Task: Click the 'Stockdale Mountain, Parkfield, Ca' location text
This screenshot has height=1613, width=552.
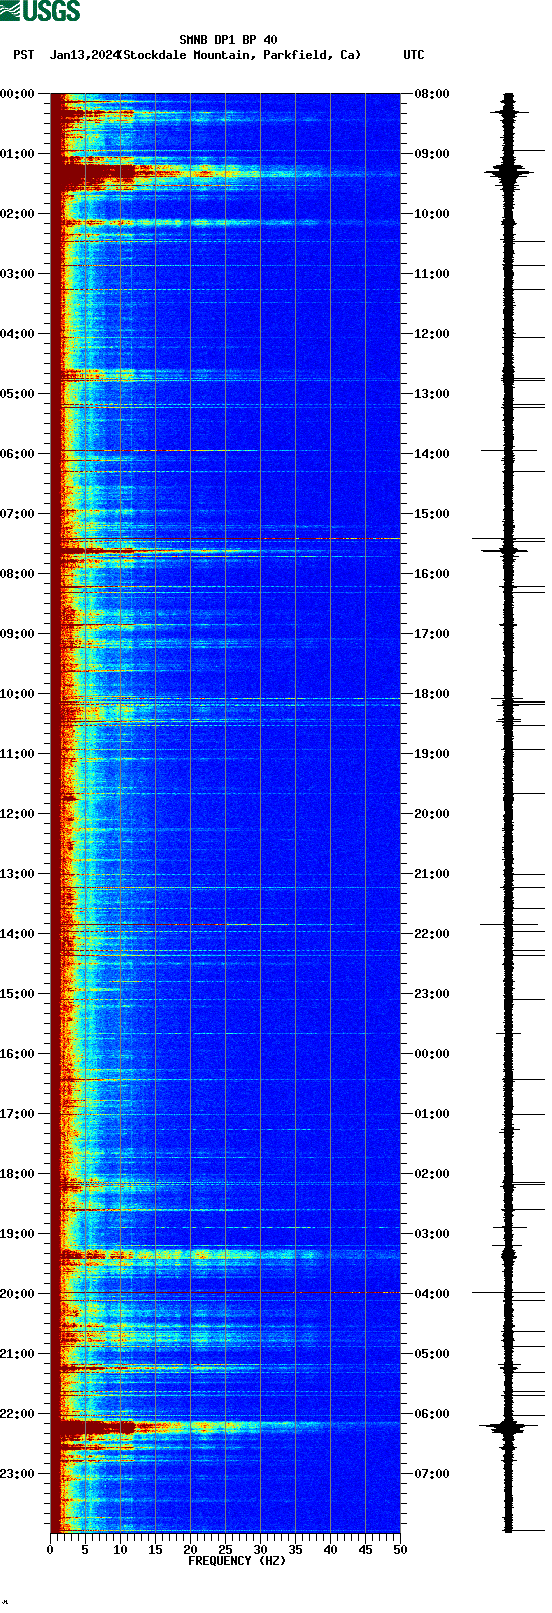Action: 240,55
